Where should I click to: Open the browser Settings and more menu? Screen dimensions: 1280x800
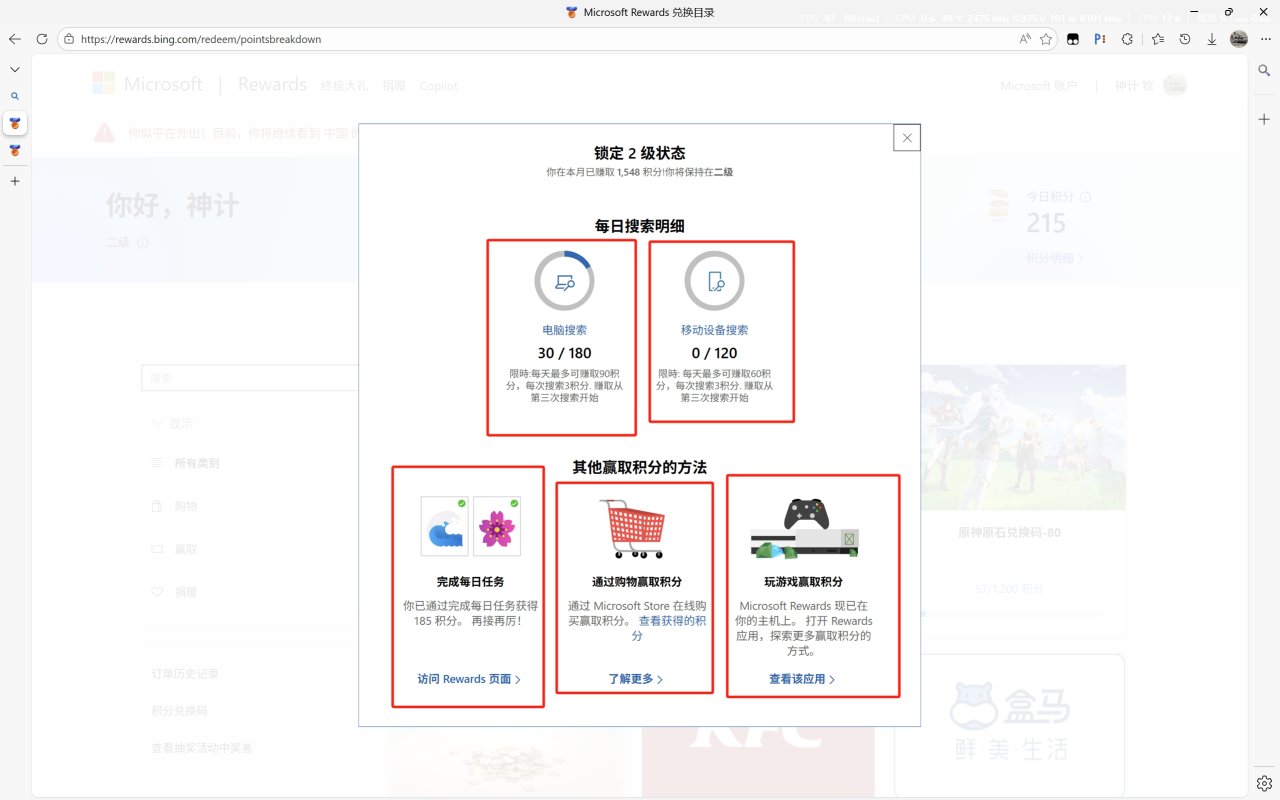click(x=1265, y=39)
